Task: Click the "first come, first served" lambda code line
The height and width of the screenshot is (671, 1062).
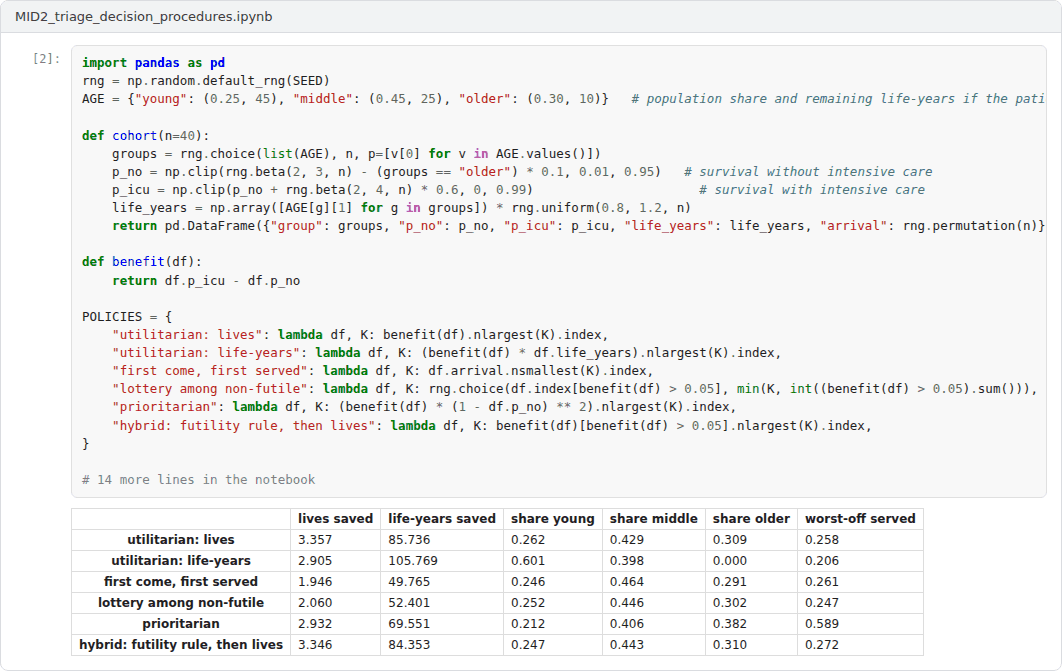Action: click(383, 370)
